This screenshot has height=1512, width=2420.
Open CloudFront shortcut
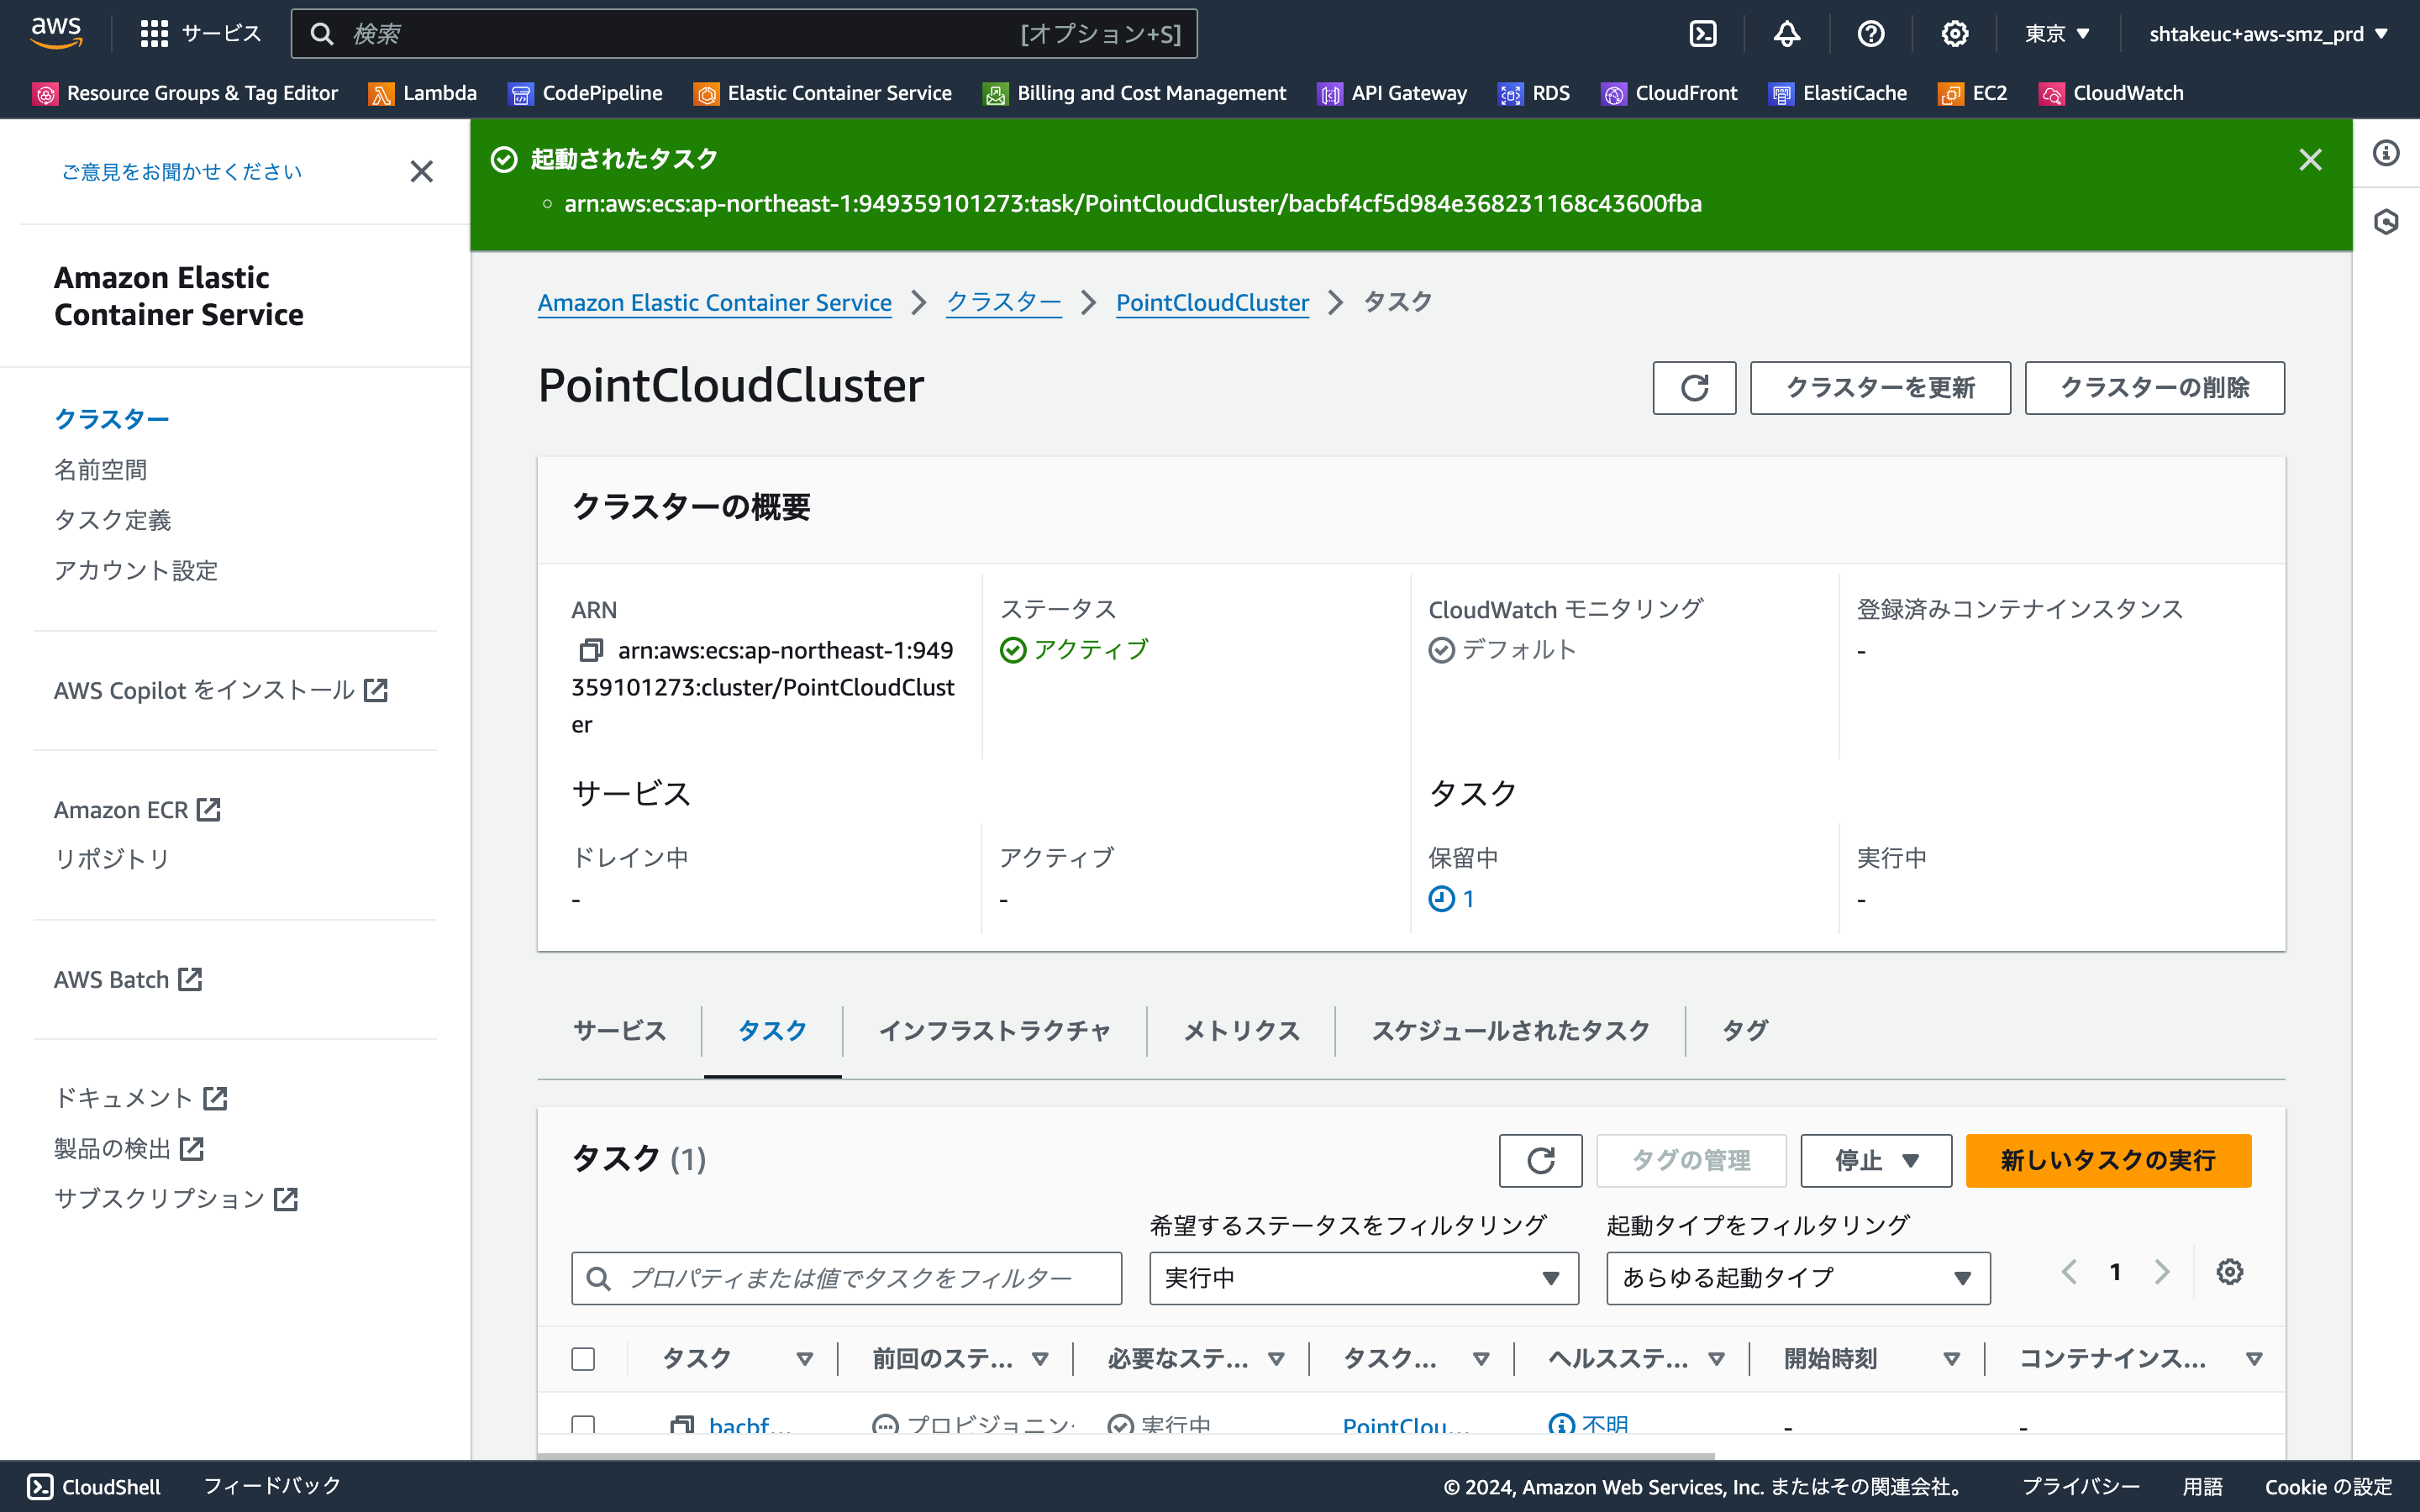pos(1670,93)
